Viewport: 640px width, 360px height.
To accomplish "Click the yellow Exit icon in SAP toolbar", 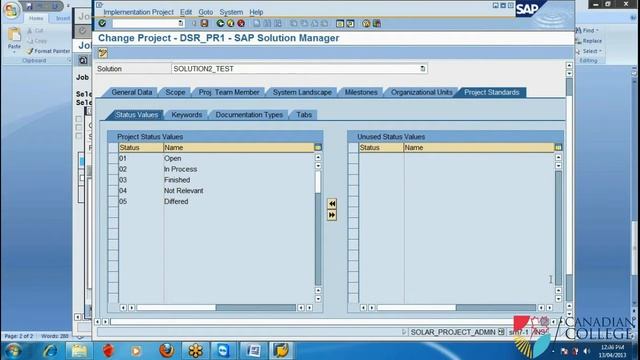I will click(231, 23).
